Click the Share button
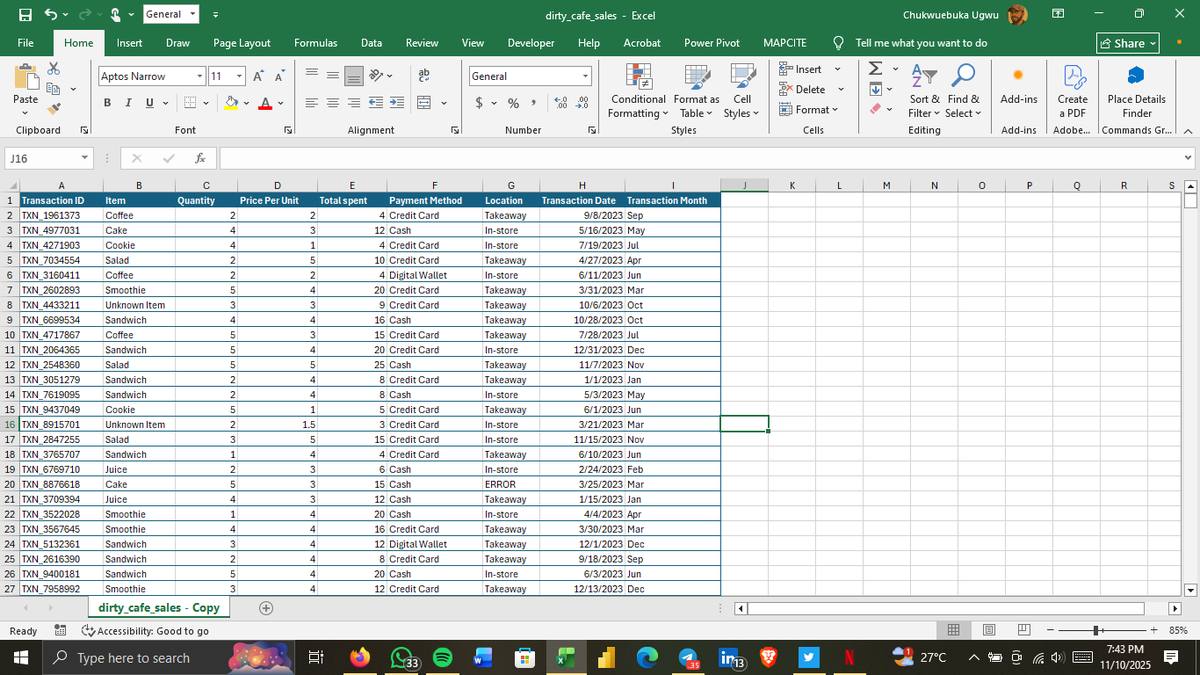1200x675 pixels. point(1127,43)
